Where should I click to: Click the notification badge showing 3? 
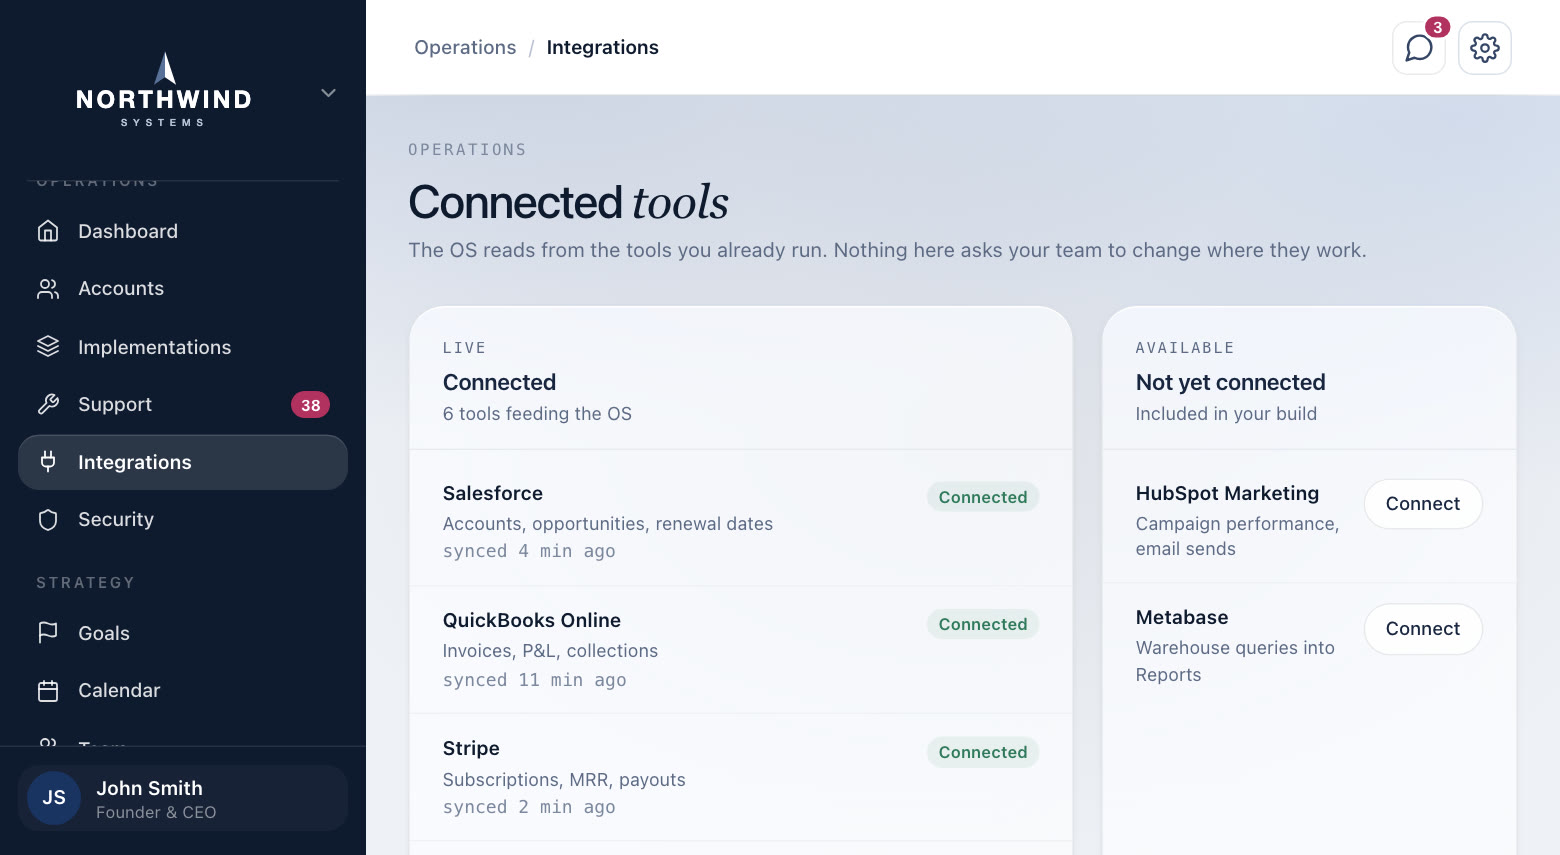point(1437,27)
